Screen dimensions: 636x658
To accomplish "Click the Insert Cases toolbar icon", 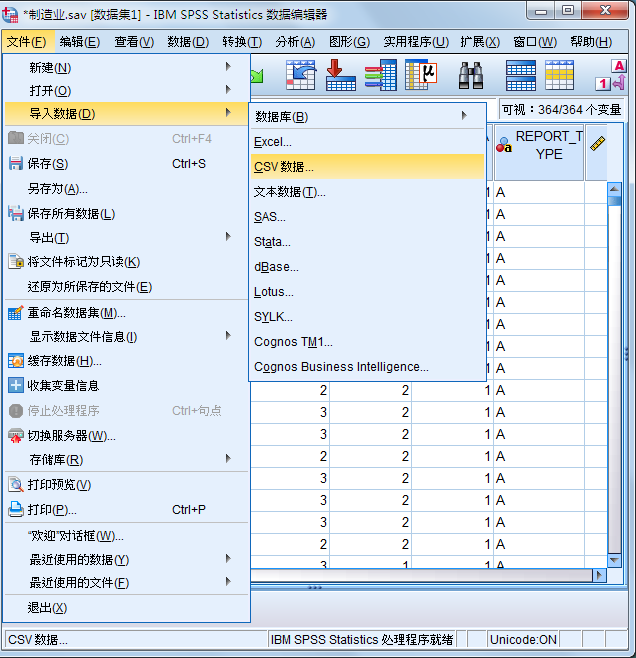I will (521, 76).
